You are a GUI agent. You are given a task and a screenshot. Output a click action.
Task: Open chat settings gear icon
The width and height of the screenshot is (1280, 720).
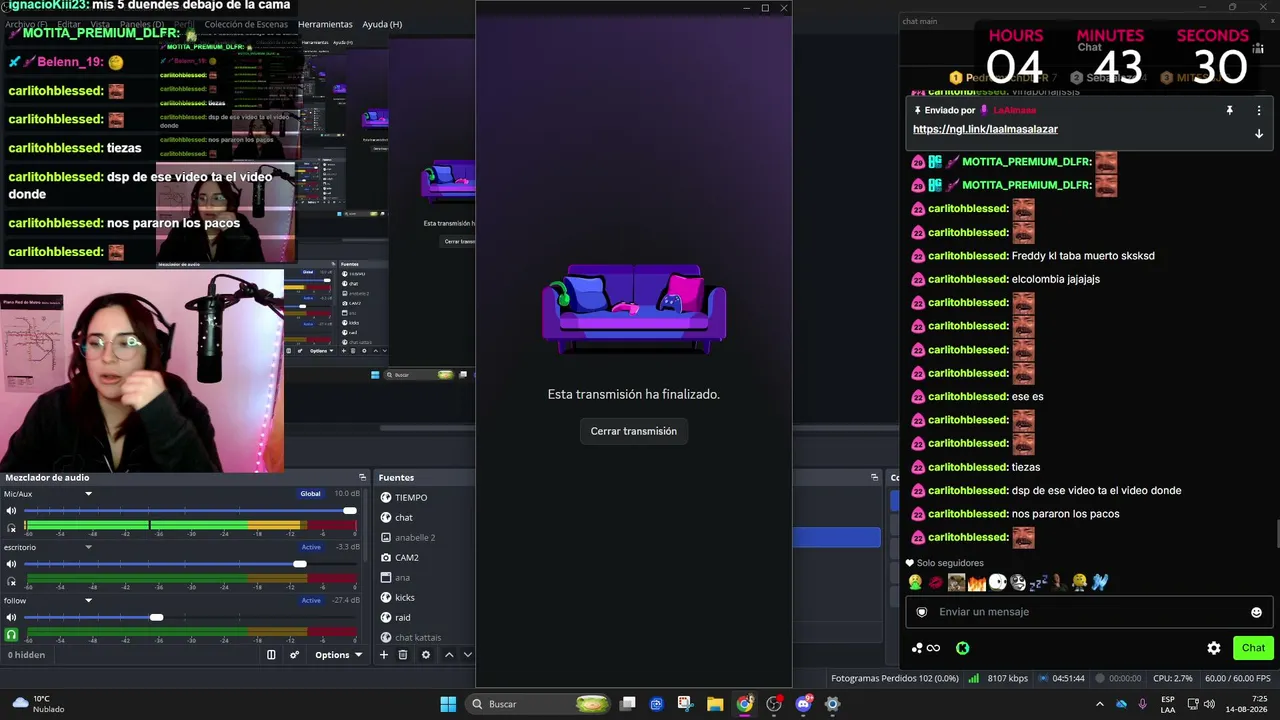coord(1214,648)
